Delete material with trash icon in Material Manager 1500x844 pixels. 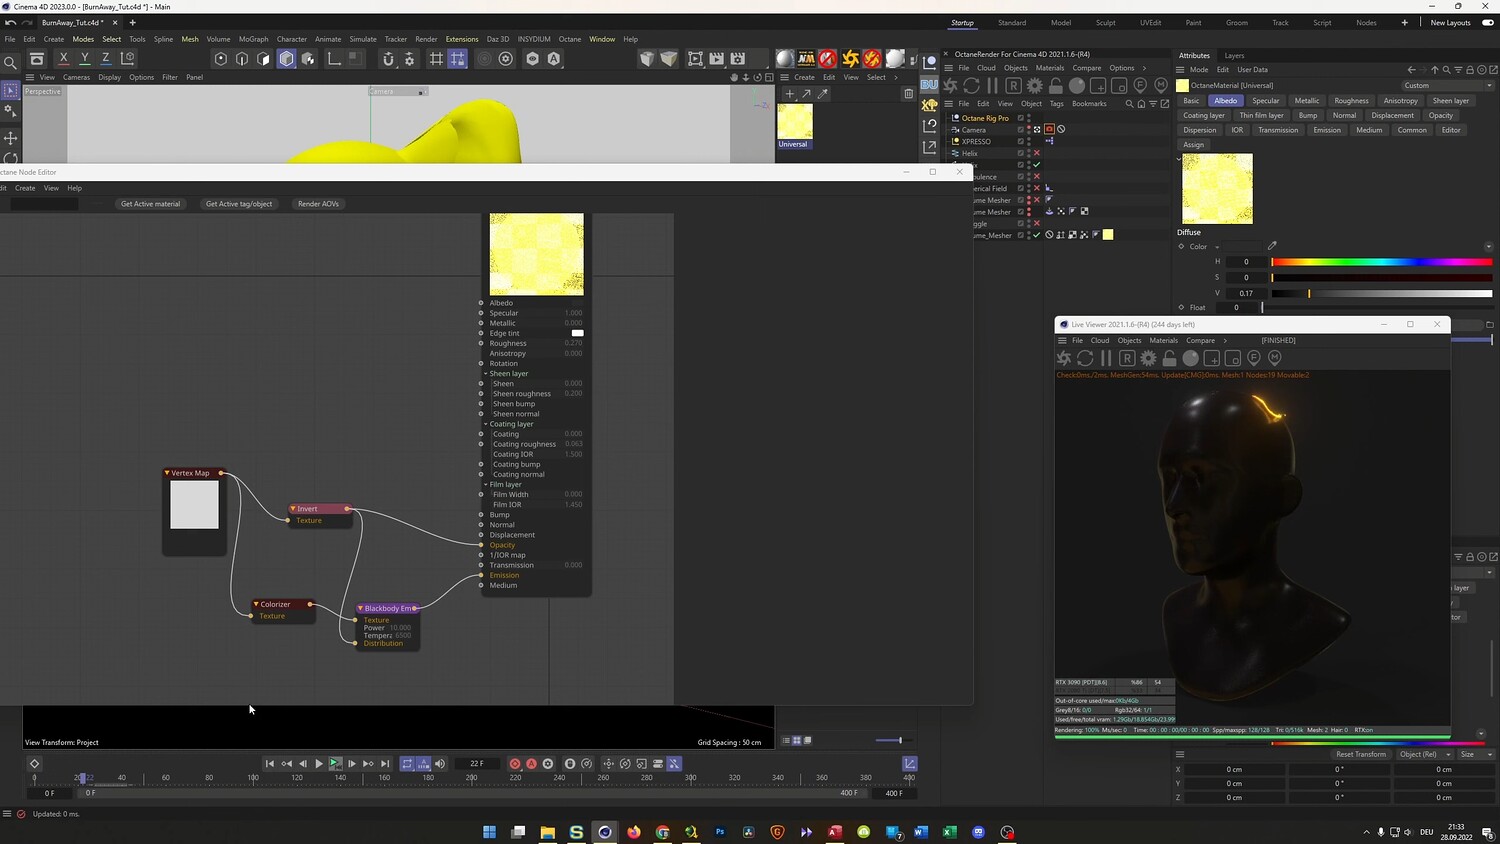click(x=908, y=94)
